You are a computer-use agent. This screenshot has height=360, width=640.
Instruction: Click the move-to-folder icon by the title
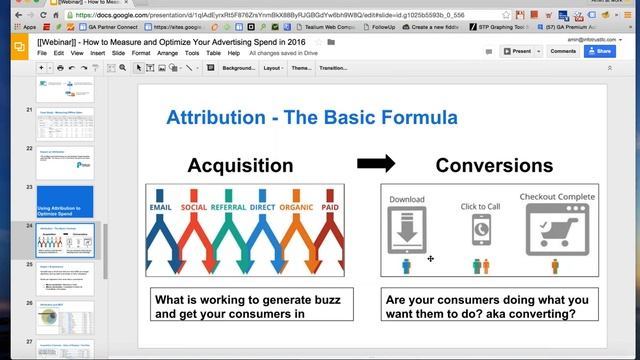coord(331,42)
